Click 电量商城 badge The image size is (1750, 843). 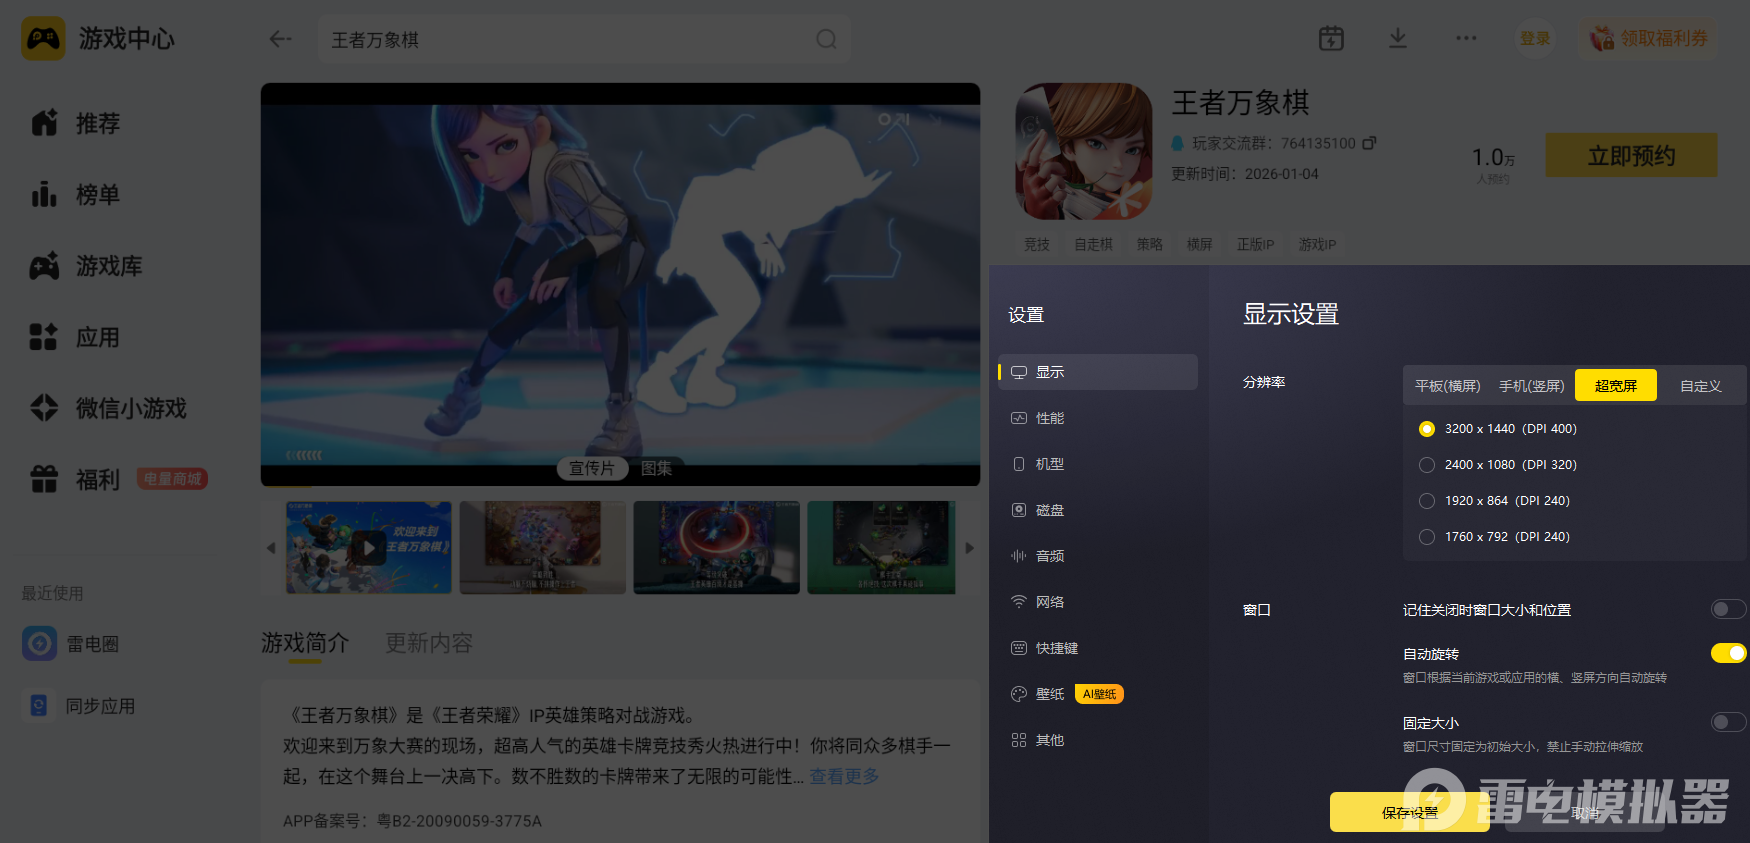coord(172,479)
